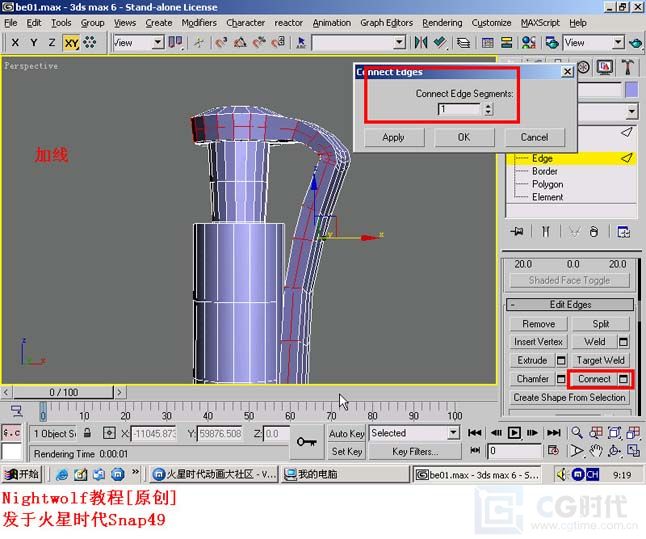Click the Play Animation button
Screen dimensions: 646x539
click(514, 433)
